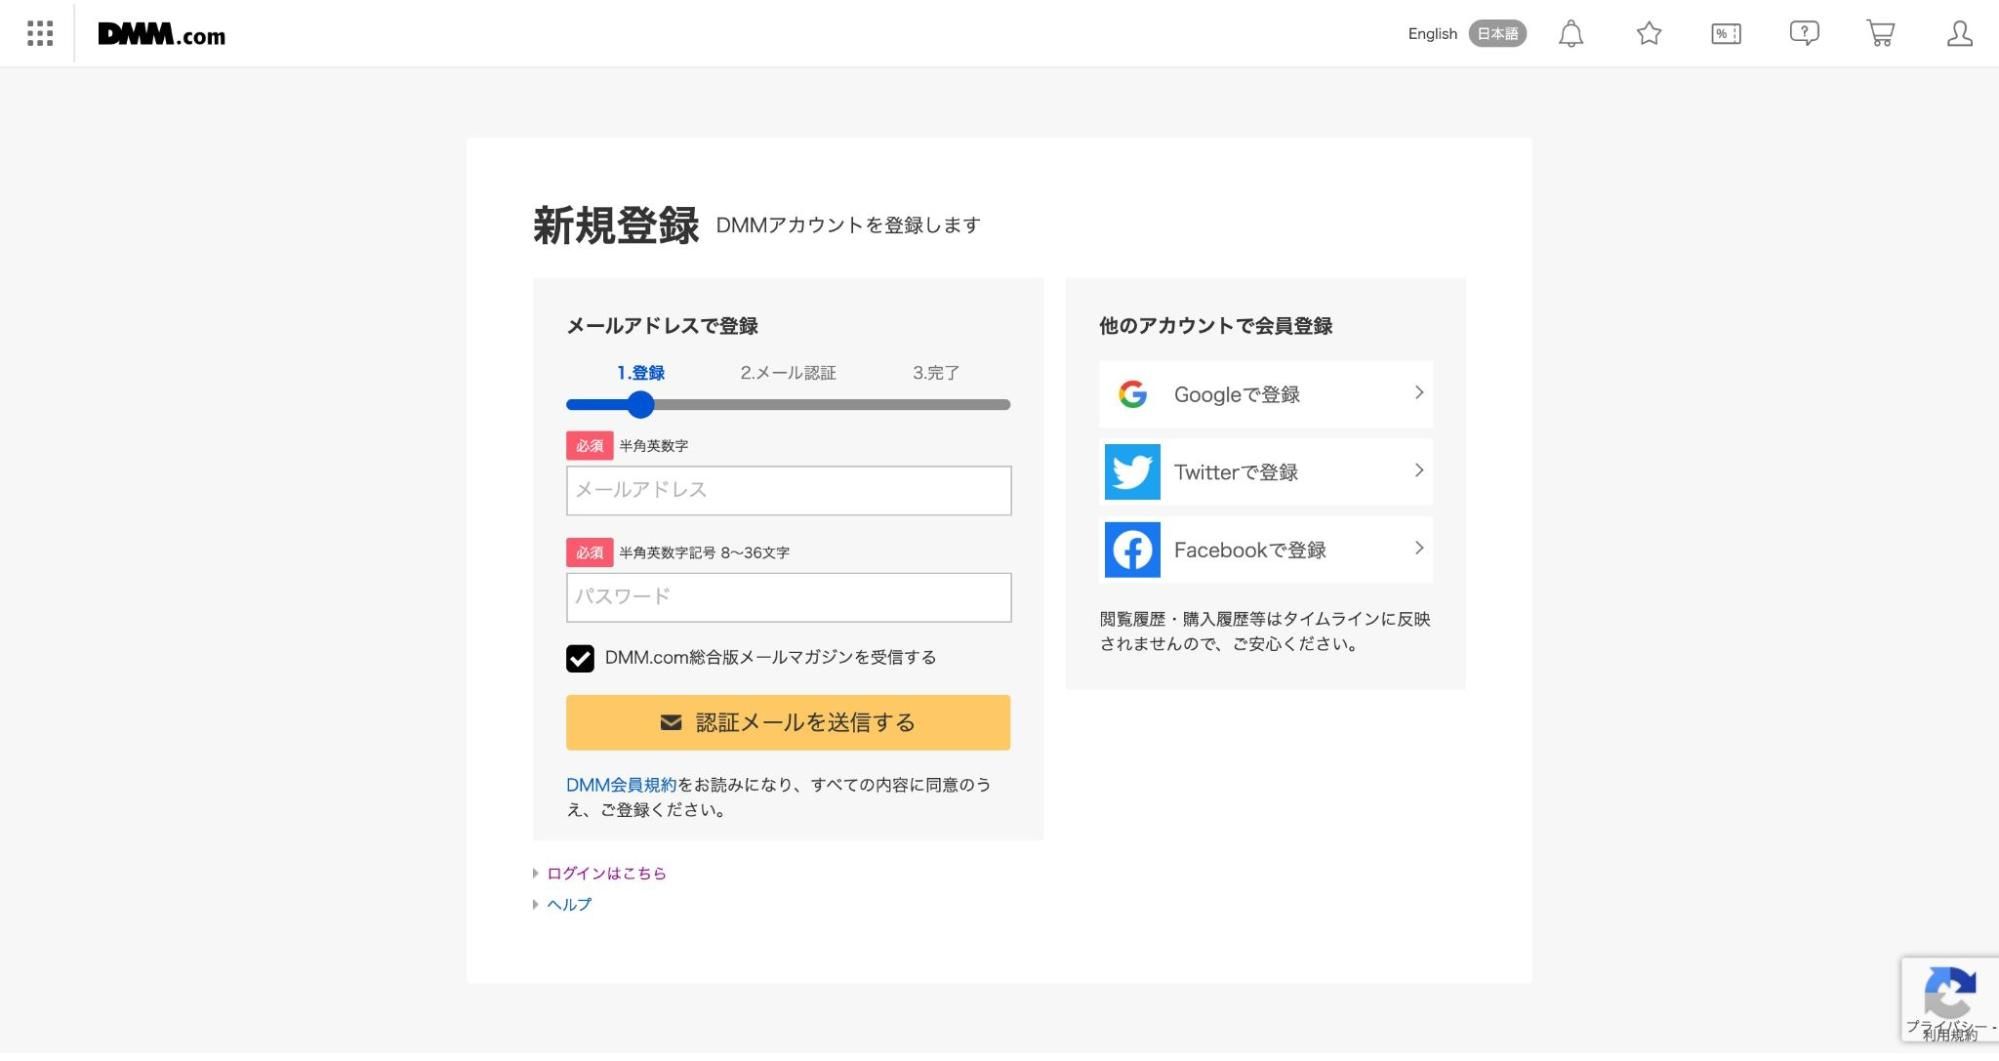Click Facebookで登録 text
Viewport: 1999px width, 1061px height.
tap(1249, 550)
